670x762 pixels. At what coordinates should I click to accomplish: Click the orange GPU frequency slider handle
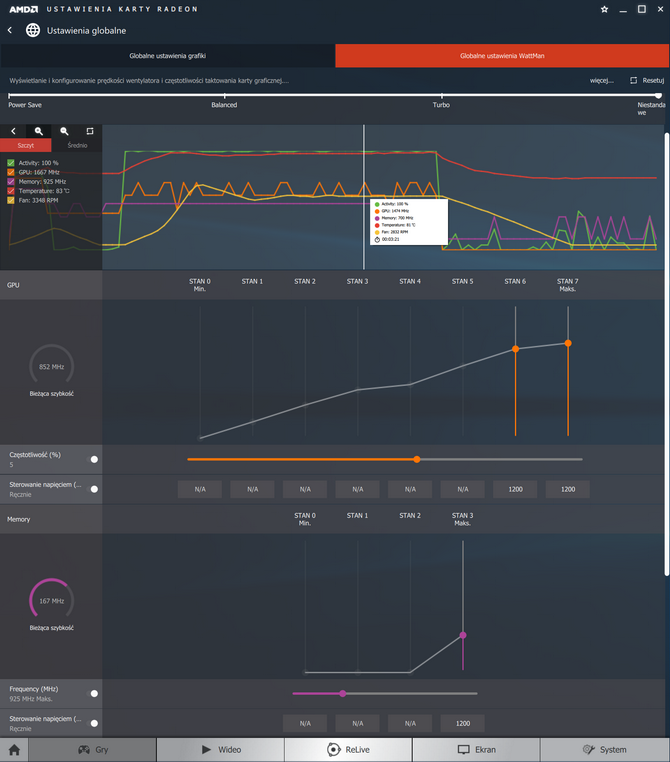pyautogui.click(x=416, y=459)
